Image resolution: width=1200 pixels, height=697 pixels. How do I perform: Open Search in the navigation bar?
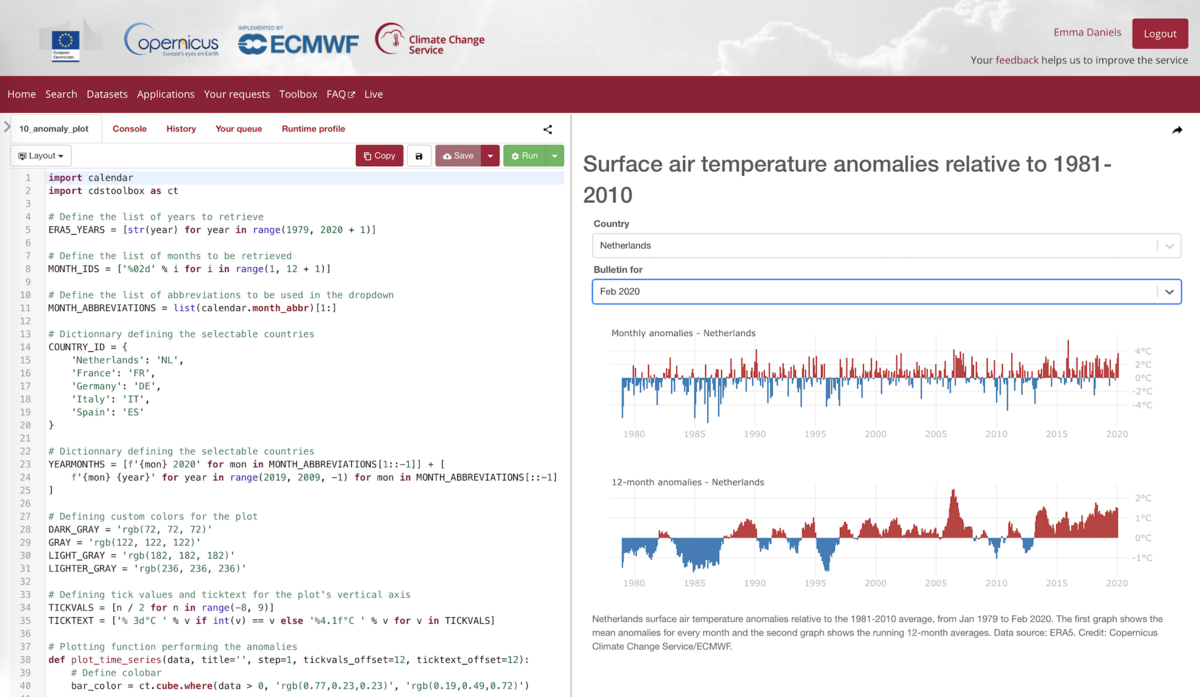click(61, 94)
